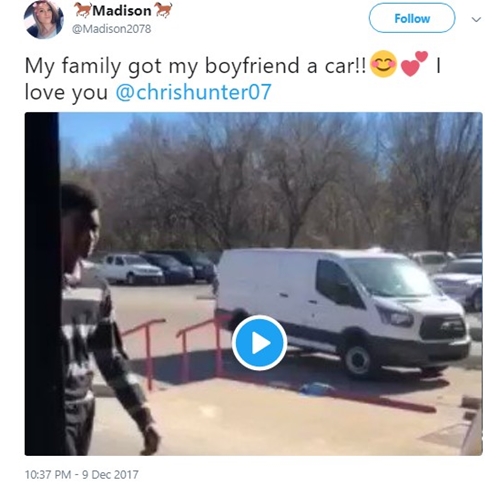The height and width of the screenshot is (485, 500).
Task: Open Madison's profile avatar
Action: click(x=43, y=19)
